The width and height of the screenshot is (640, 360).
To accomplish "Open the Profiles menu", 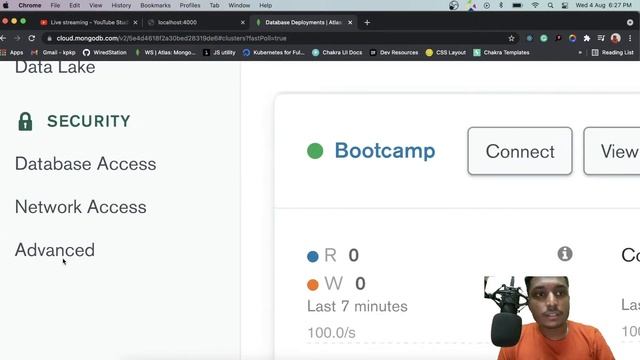I will click(x=190, y=5).
